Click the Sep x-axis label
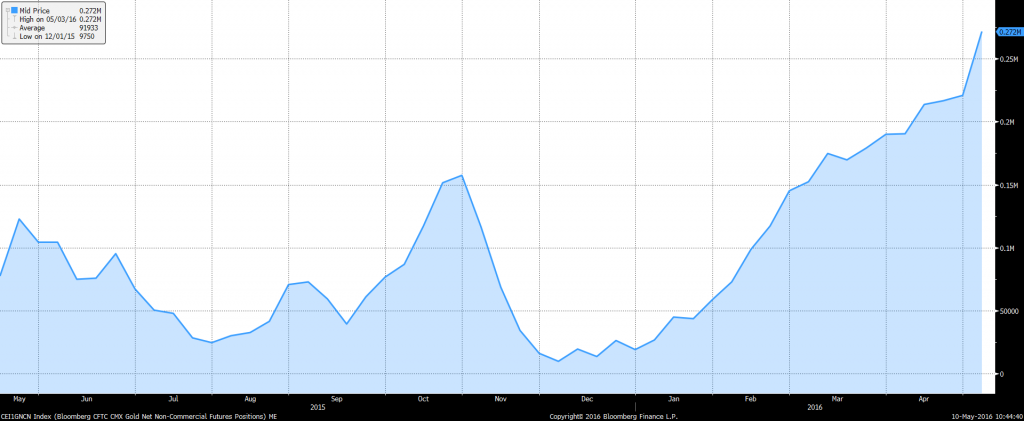The width and height of the screenshot is (1024, 421). click(337, 398)
